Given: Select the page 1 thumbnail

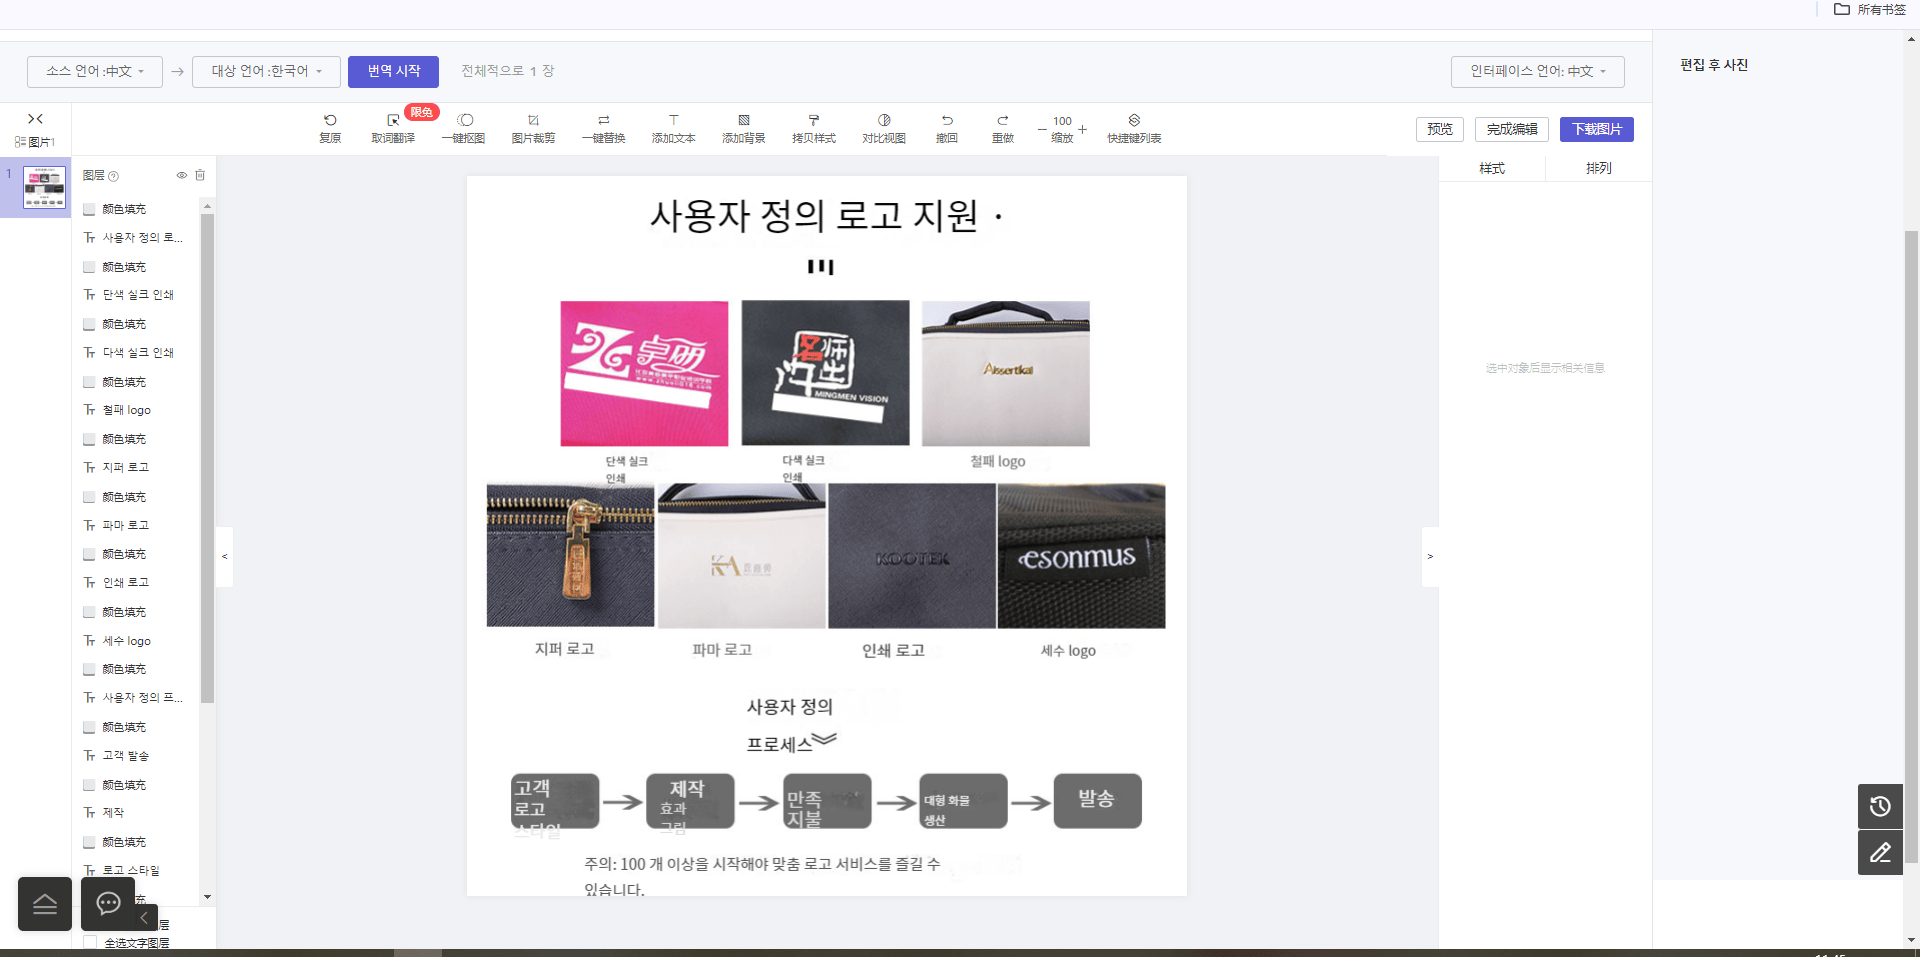Looking at the screenshot, I should [44, 187].
